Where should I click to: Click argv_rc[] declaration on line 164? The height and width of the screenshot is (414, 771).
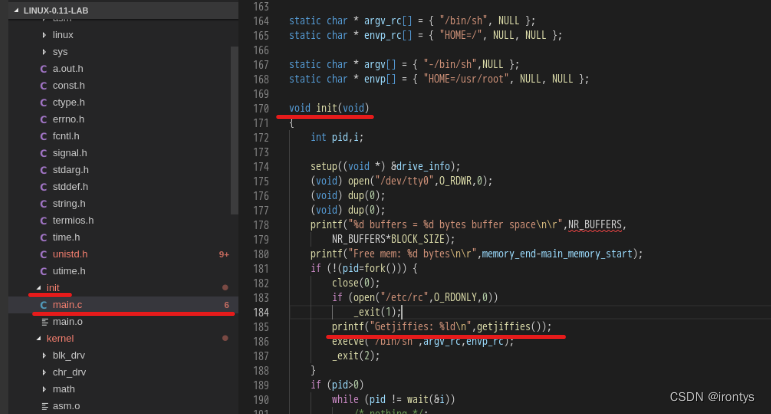coord(388,21)
